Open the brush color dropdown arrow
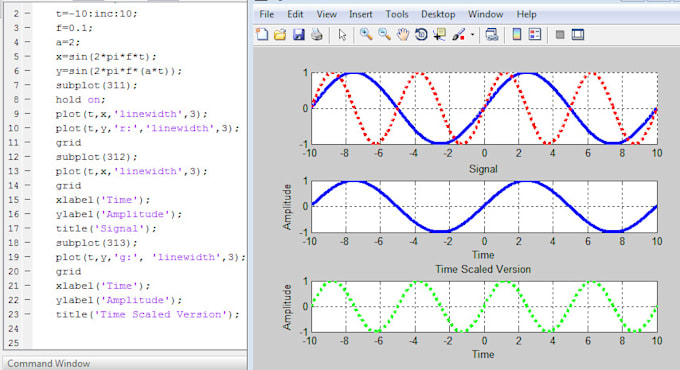The width and height of the screenshot is (680, 370). pos(472,35)
